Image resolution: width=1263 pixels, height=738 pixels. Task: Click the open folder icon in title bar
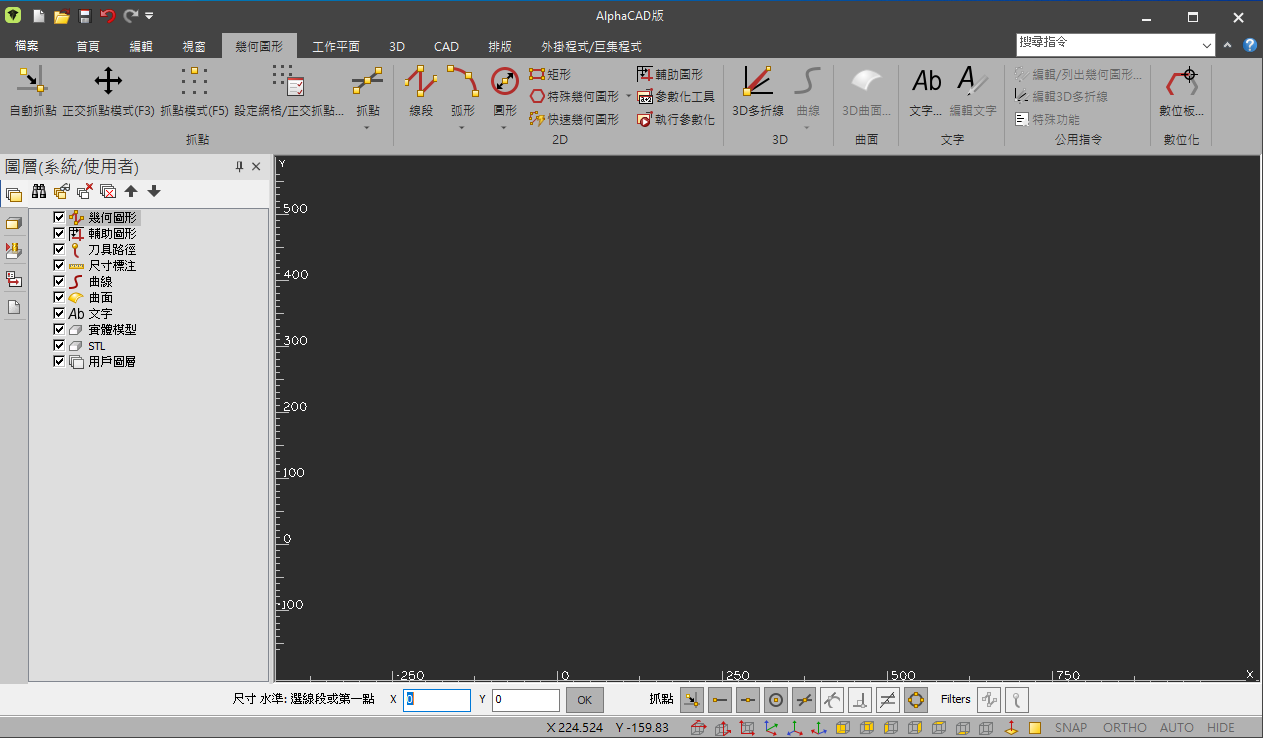[61, 16]
